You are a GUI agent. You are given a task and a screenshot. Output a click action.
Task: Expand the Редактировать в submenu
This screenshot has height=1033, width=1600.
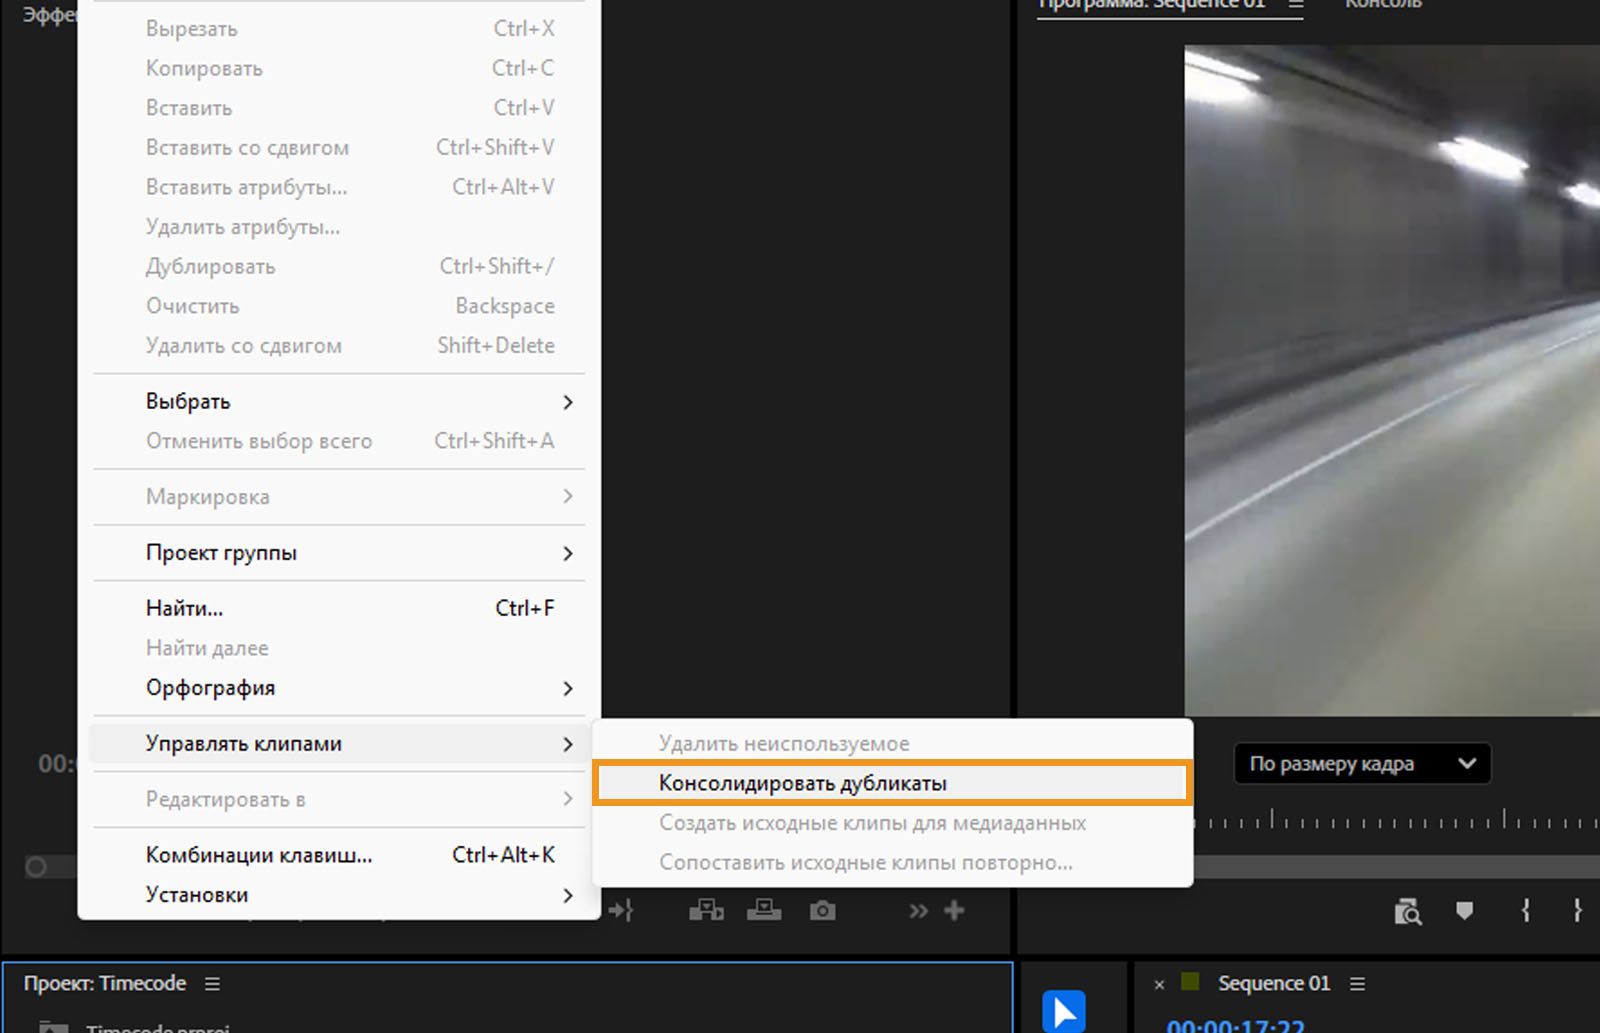[x=339, y=799]
